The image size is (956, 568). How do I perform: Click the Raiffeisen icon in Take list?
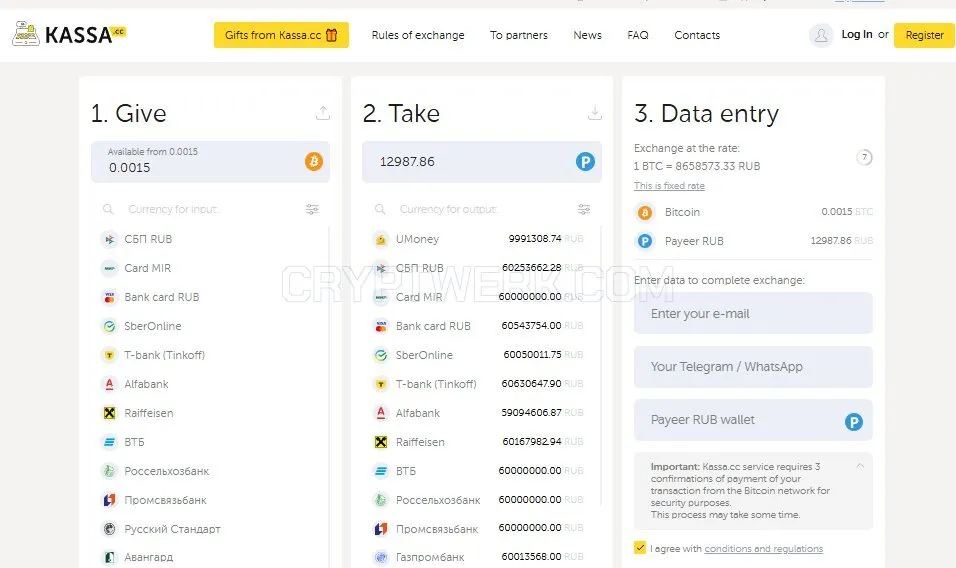381,442
